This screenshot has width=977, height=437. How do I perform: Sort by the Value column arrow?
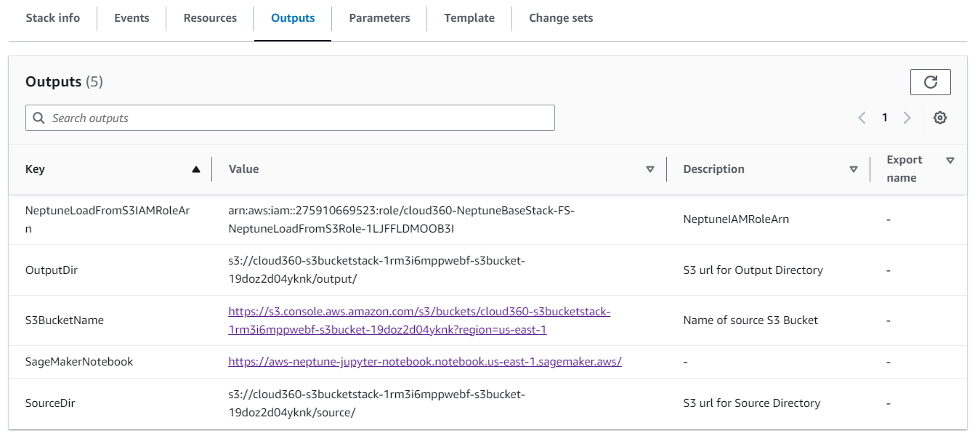(650, 169)
